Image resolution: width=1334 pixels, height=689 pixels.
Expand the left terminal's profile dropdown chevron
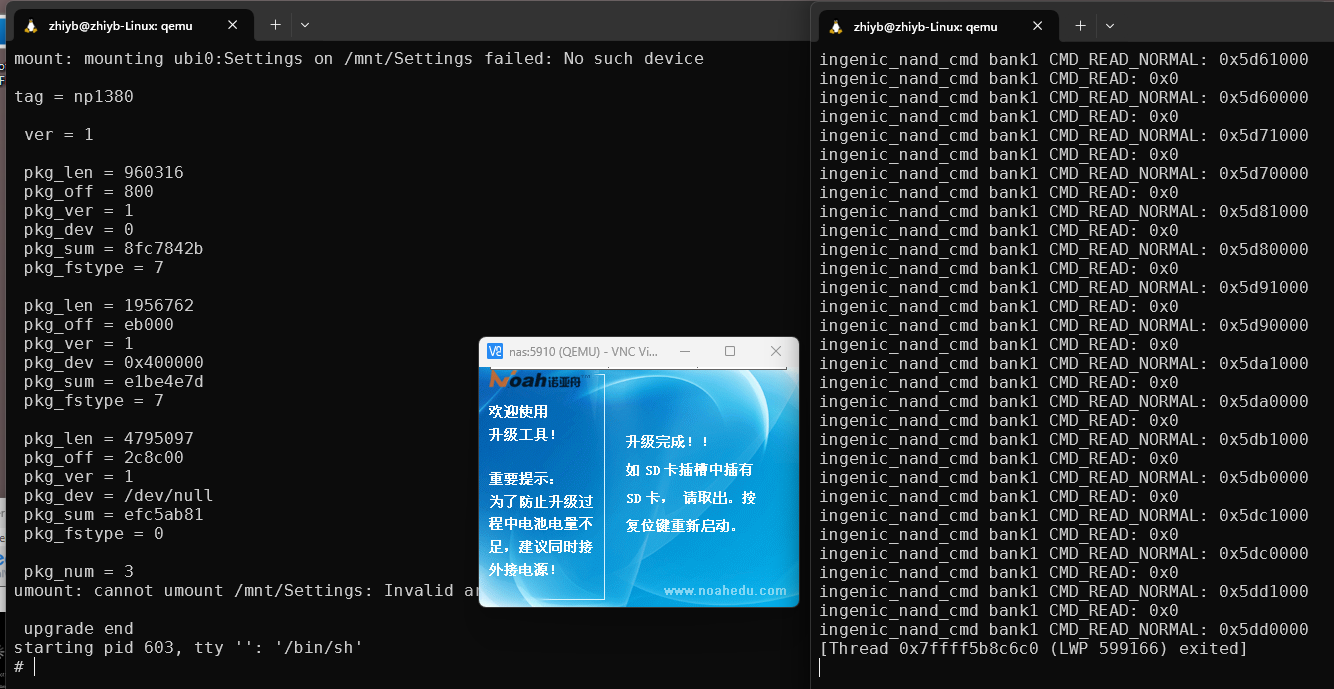(x=305, y=25)
